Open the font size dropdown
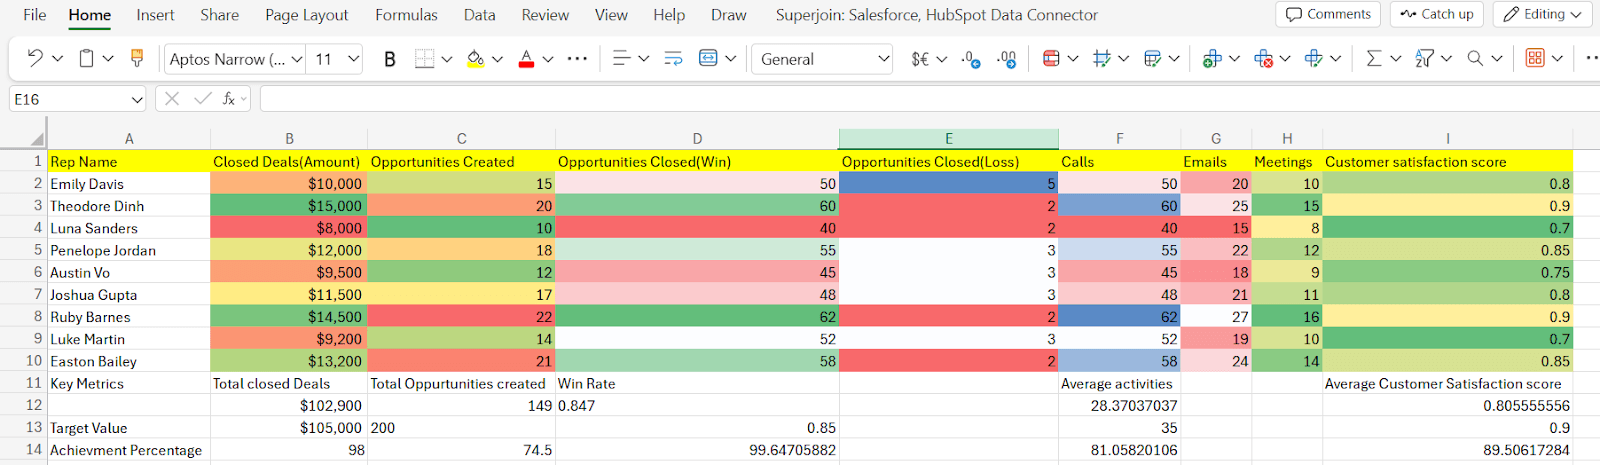1600x465 pixels. [353, 59]
